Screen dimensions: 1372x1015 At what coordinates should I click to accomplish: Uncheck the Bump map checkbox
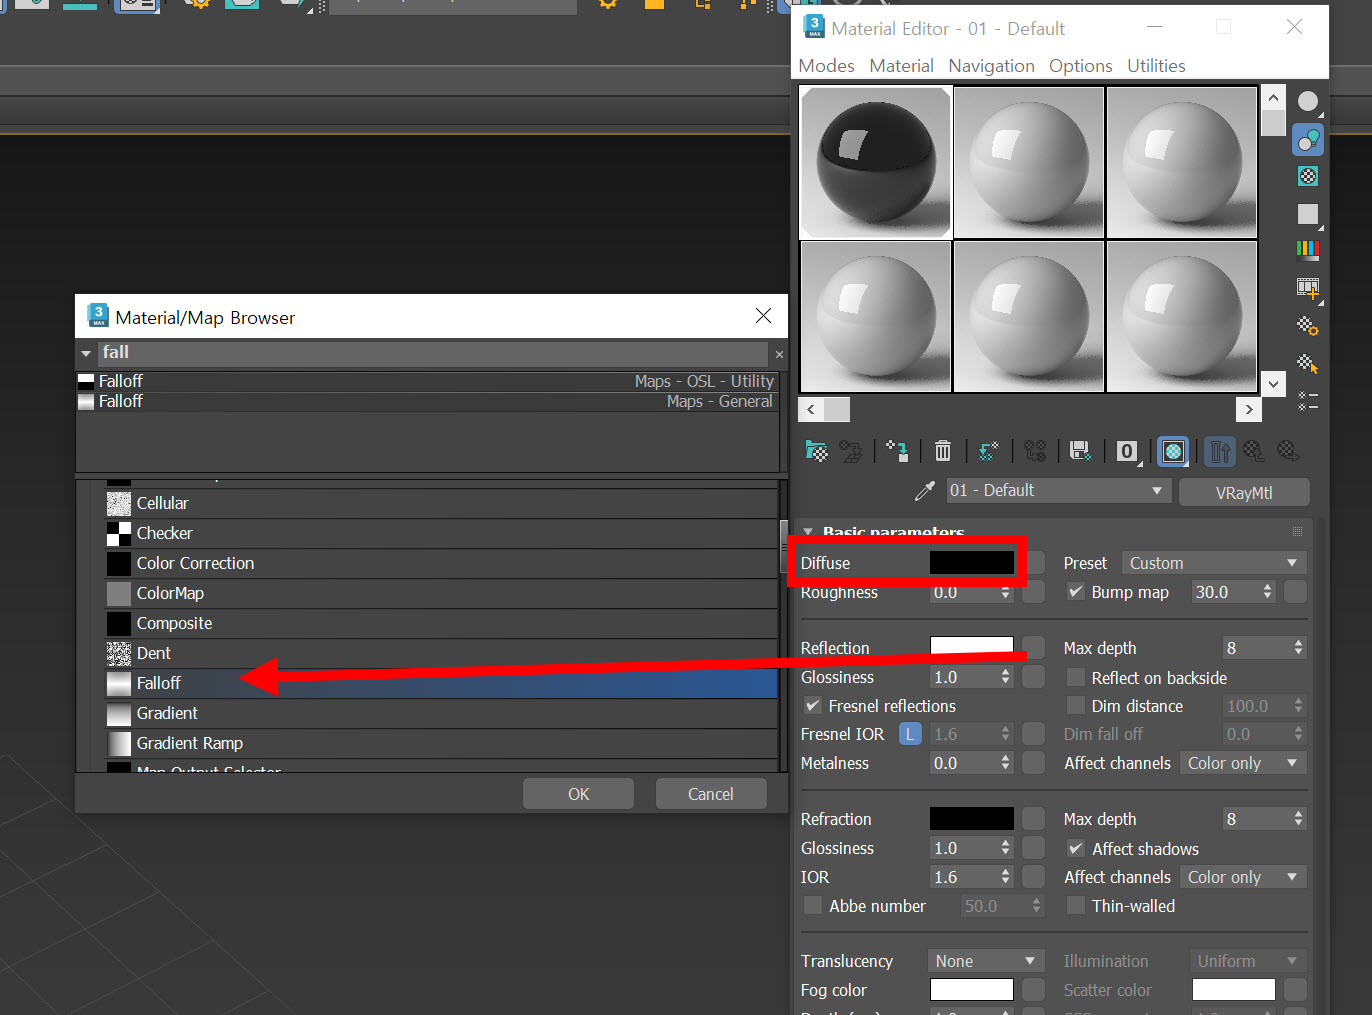(1076, 592)
